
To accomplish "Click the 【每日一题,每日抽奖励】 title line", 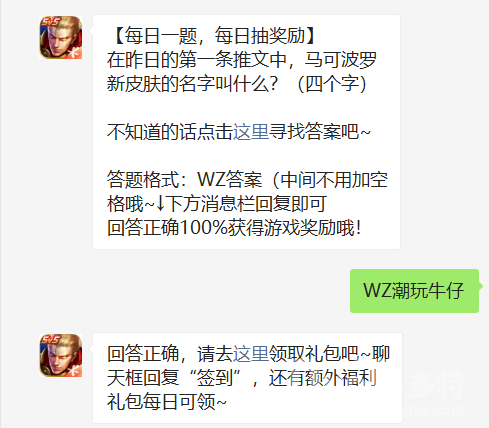I will (x=214, y=36).
